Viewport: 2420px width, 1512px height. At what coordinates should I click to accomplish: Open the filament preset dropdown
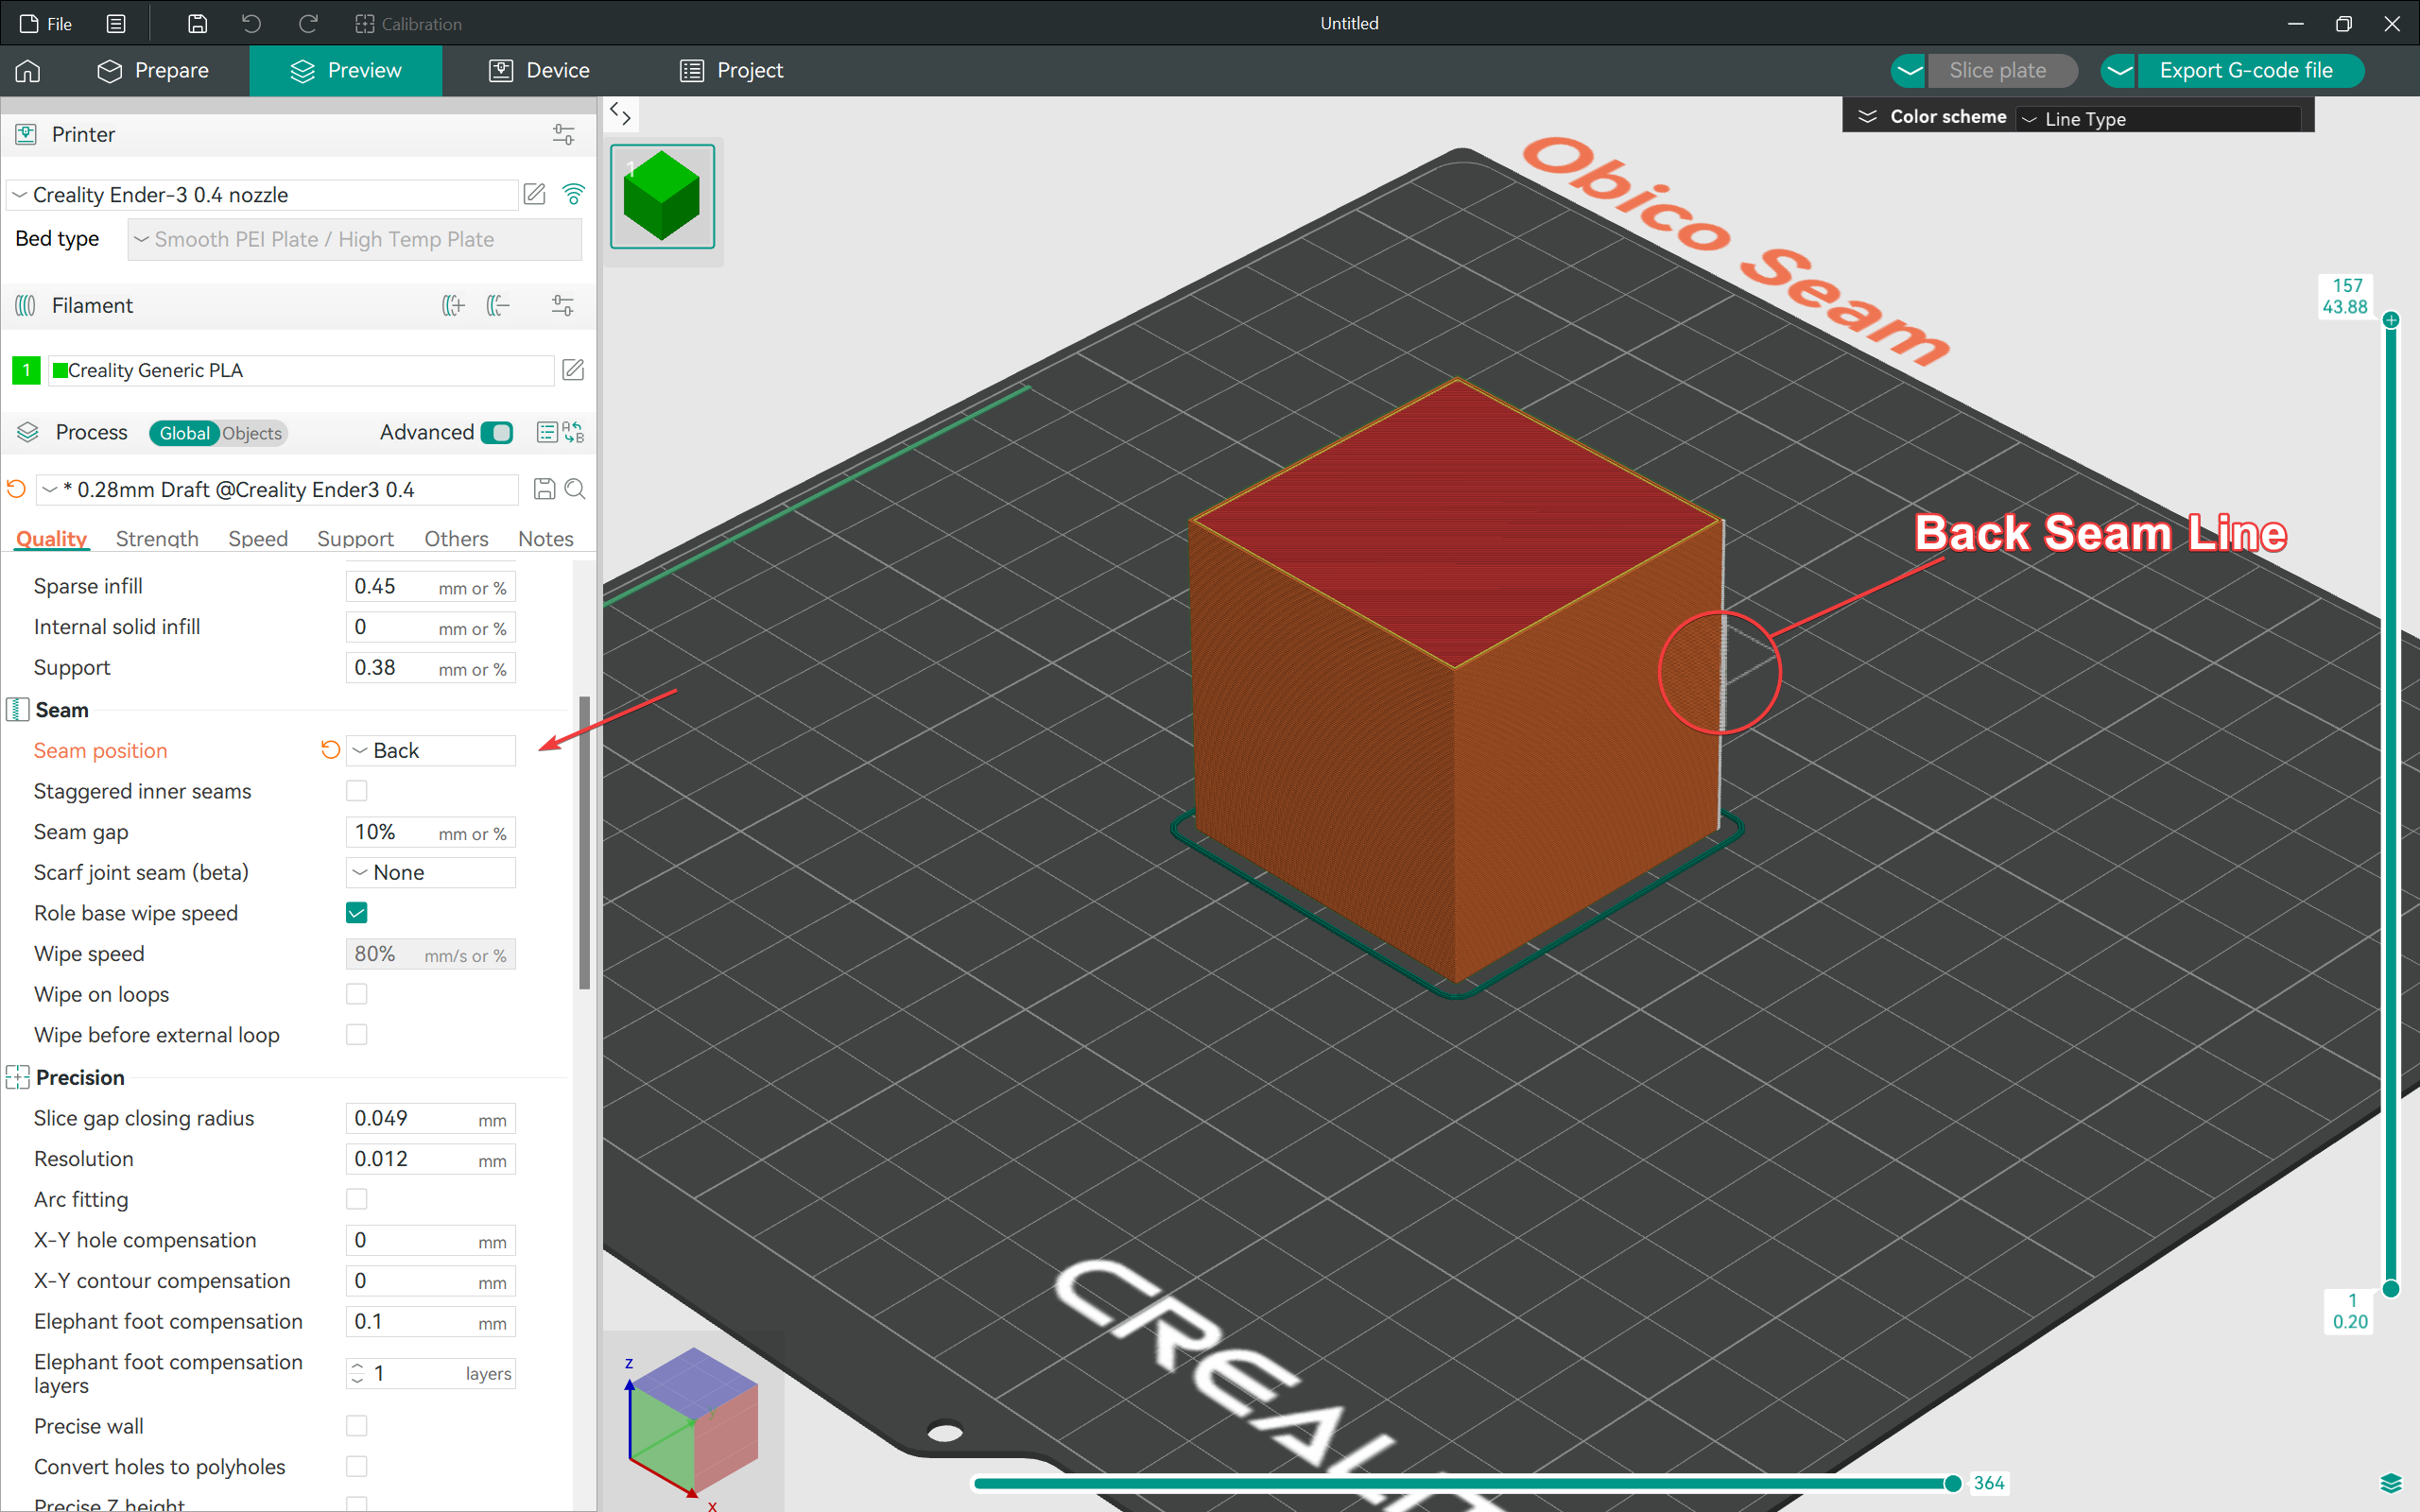(x=302, y=370)
